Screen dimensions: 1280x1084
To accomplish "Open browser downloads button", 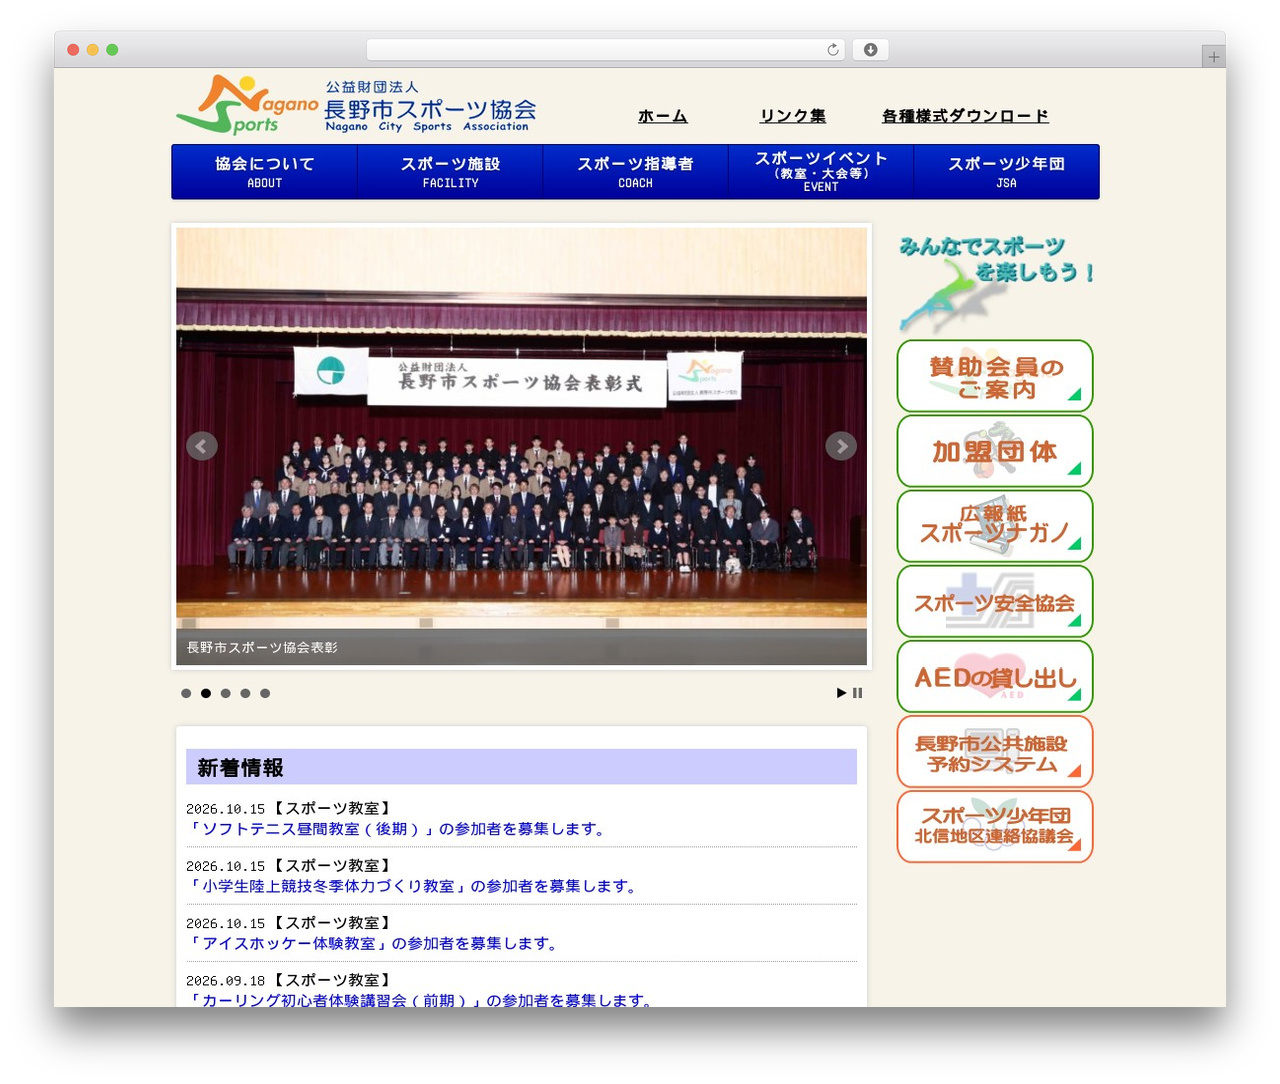I will tap(870, 50).
